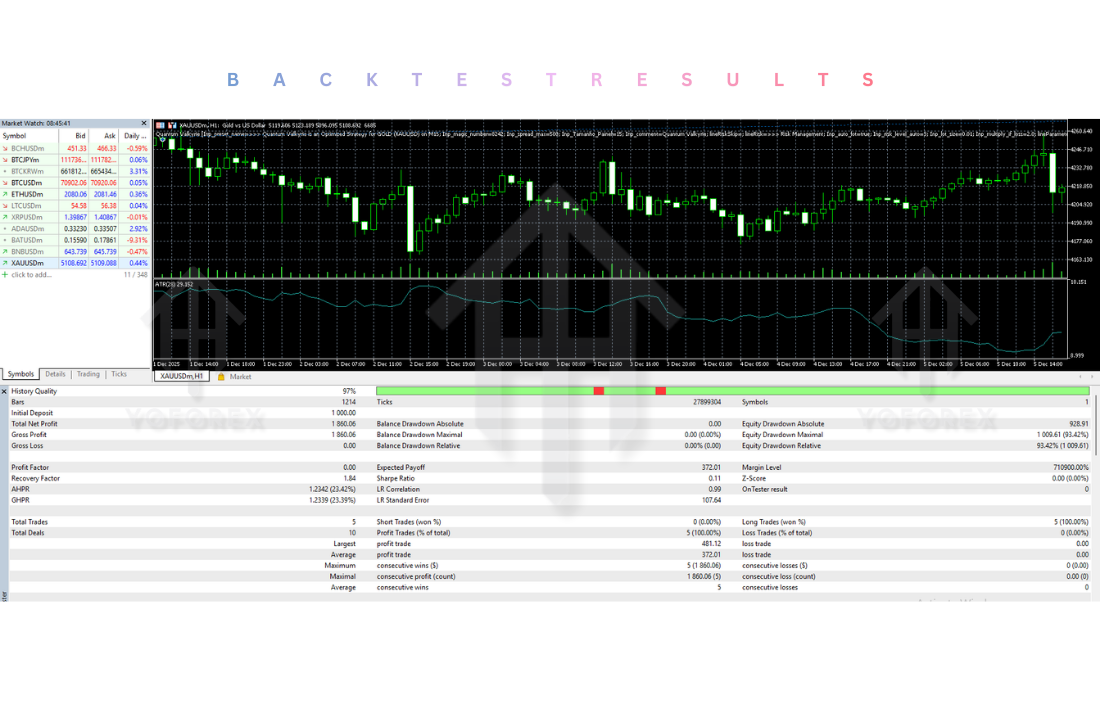Image resolution: width=1100 pixels, height=720 pixels.
Task: Open the Trading tab
Action: coord(88,374)
